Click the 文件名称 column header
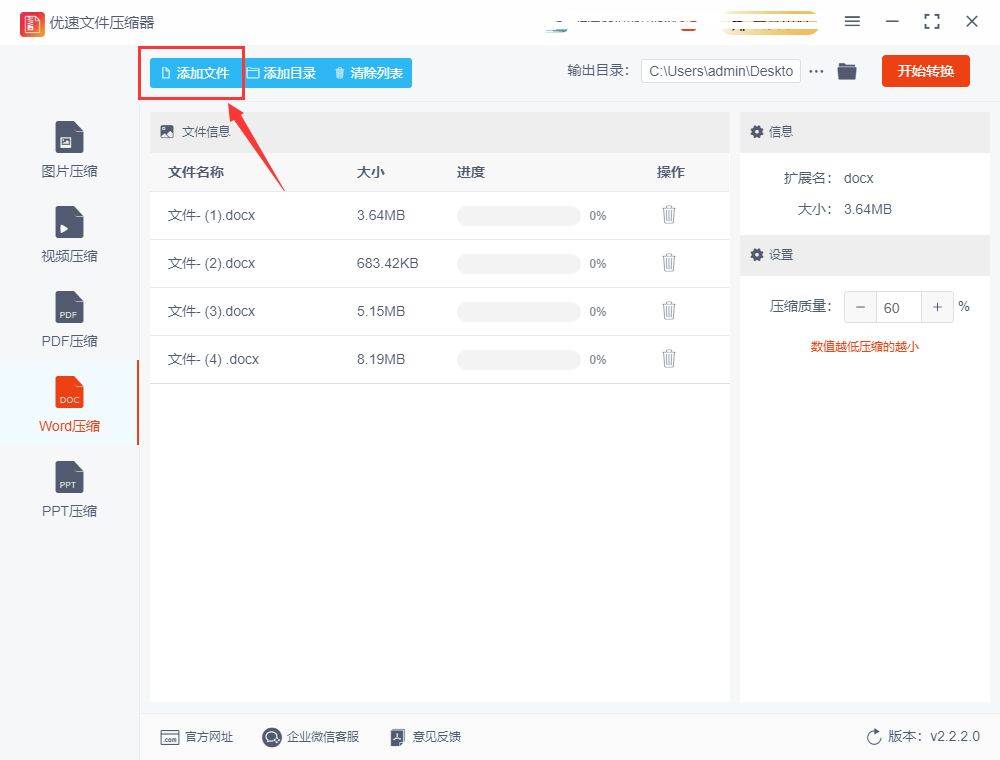The width and height of the screenshot is (1000, 760). pos(196,172)
